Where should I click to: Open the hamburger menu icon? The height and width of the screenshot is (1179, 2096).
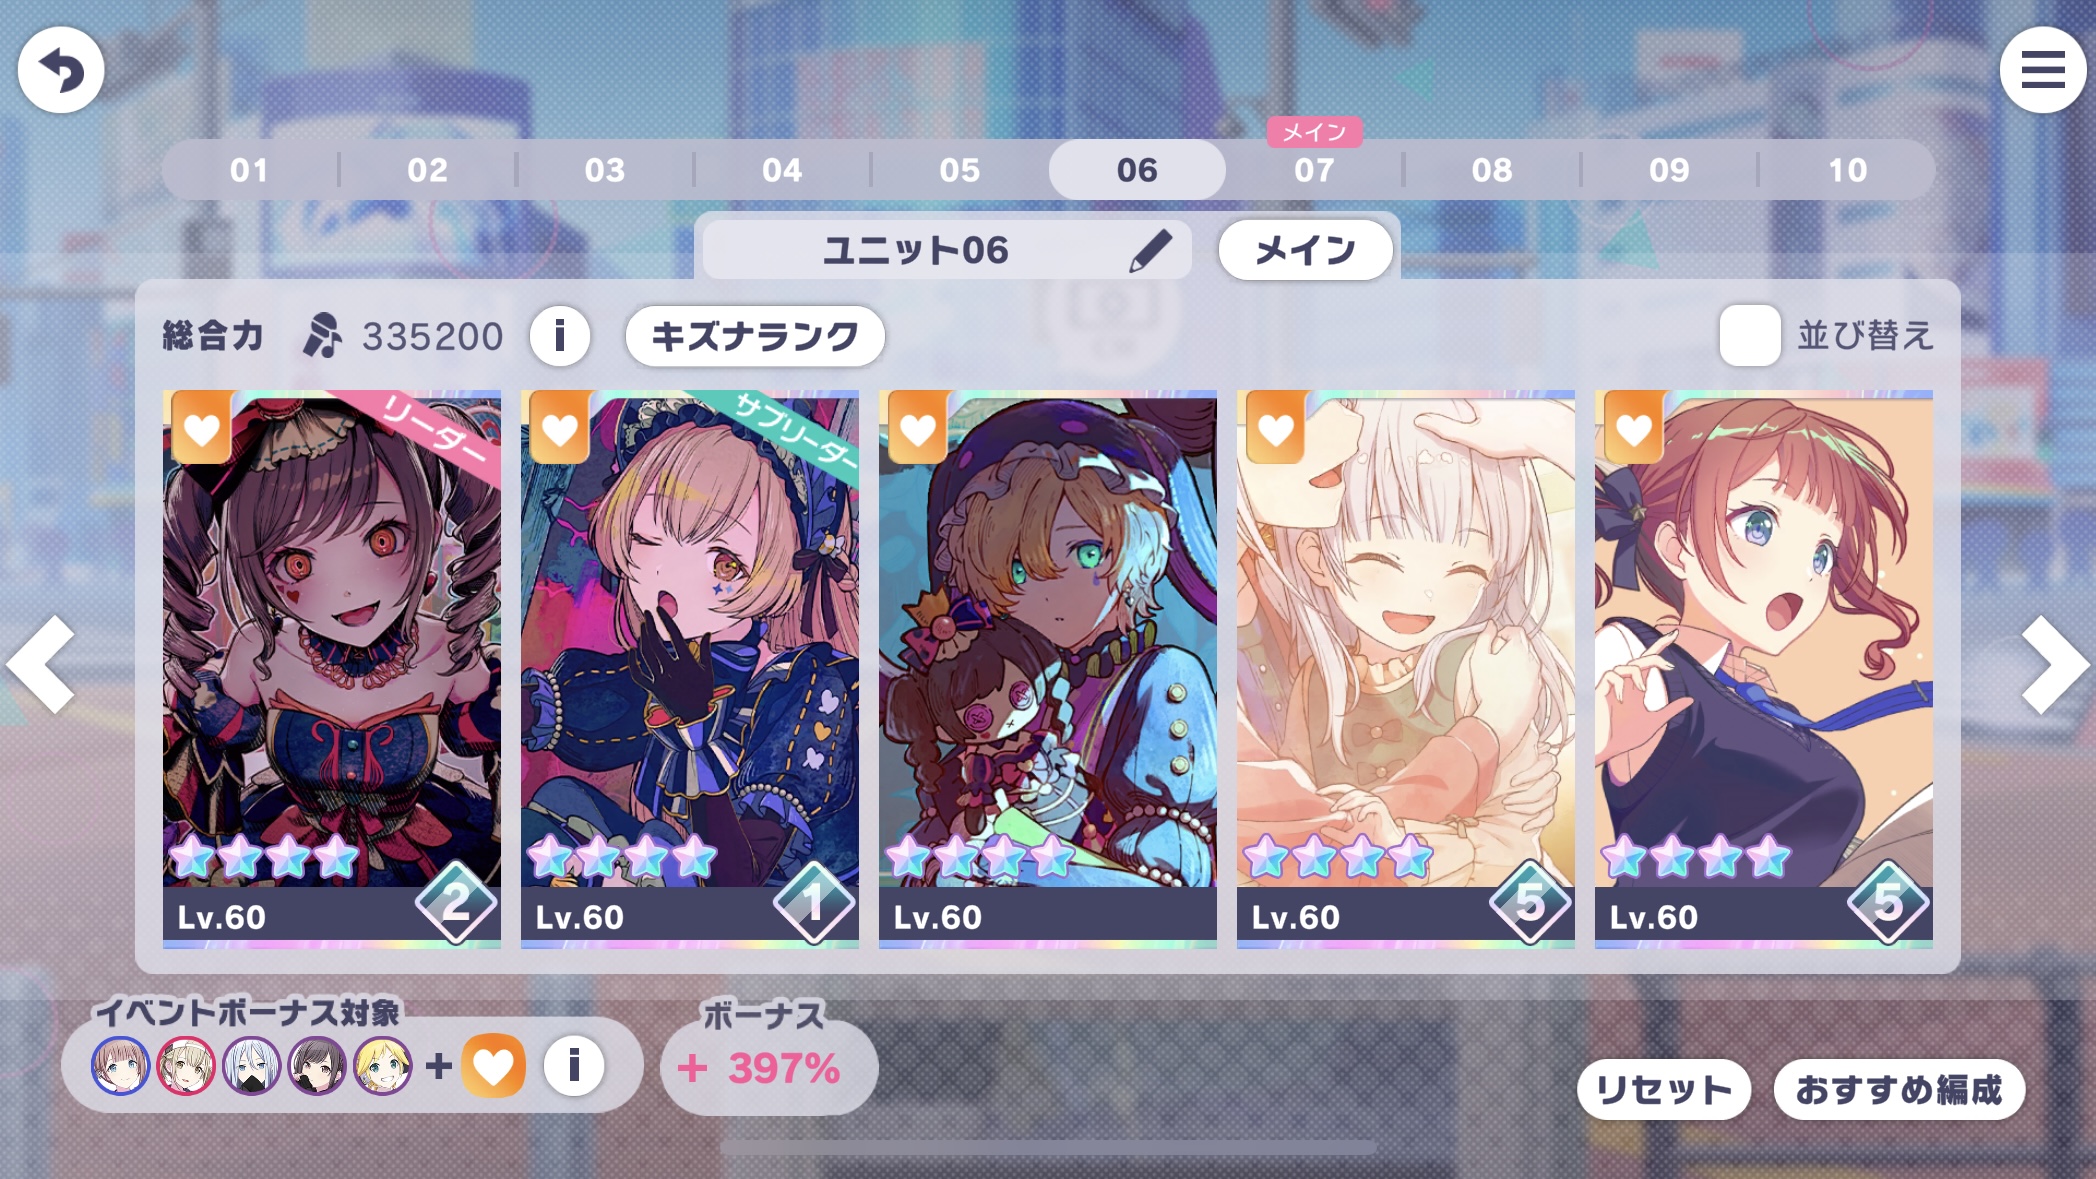pos(2043,70)
